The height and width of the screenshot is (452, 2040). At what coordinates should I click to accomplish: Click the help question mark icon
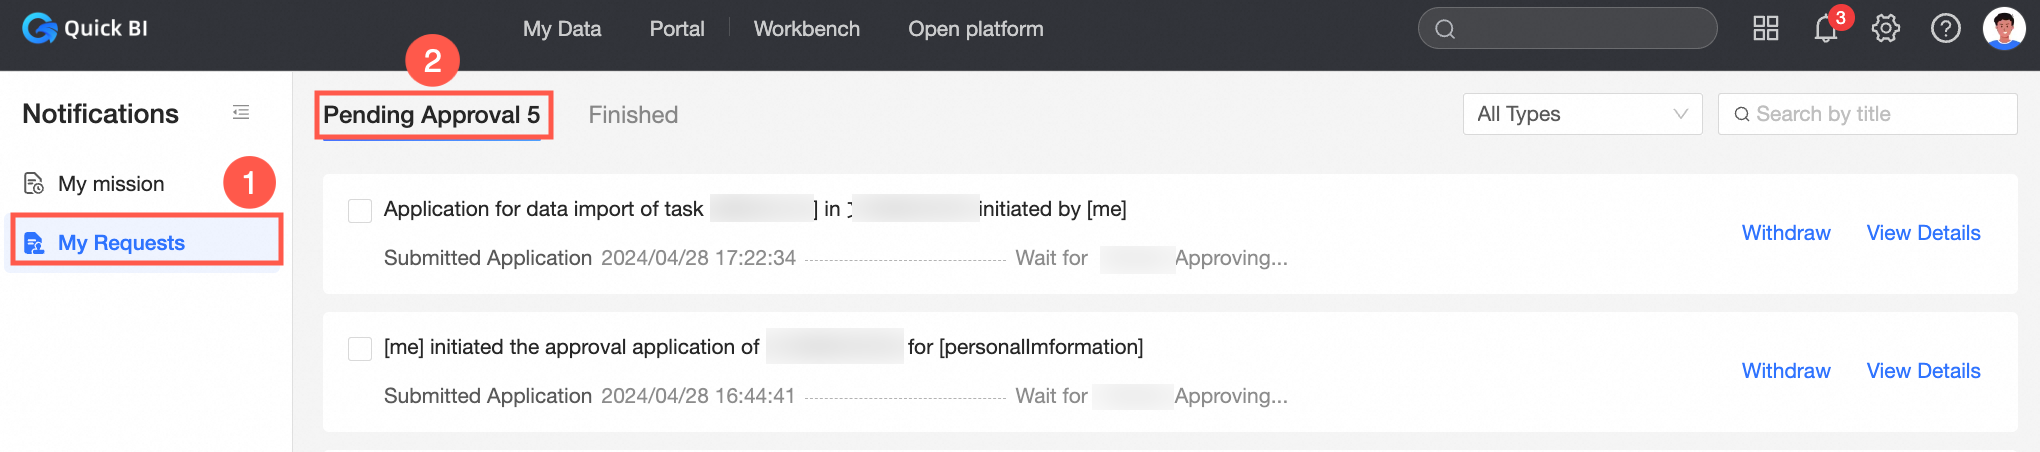point(1945,28)
